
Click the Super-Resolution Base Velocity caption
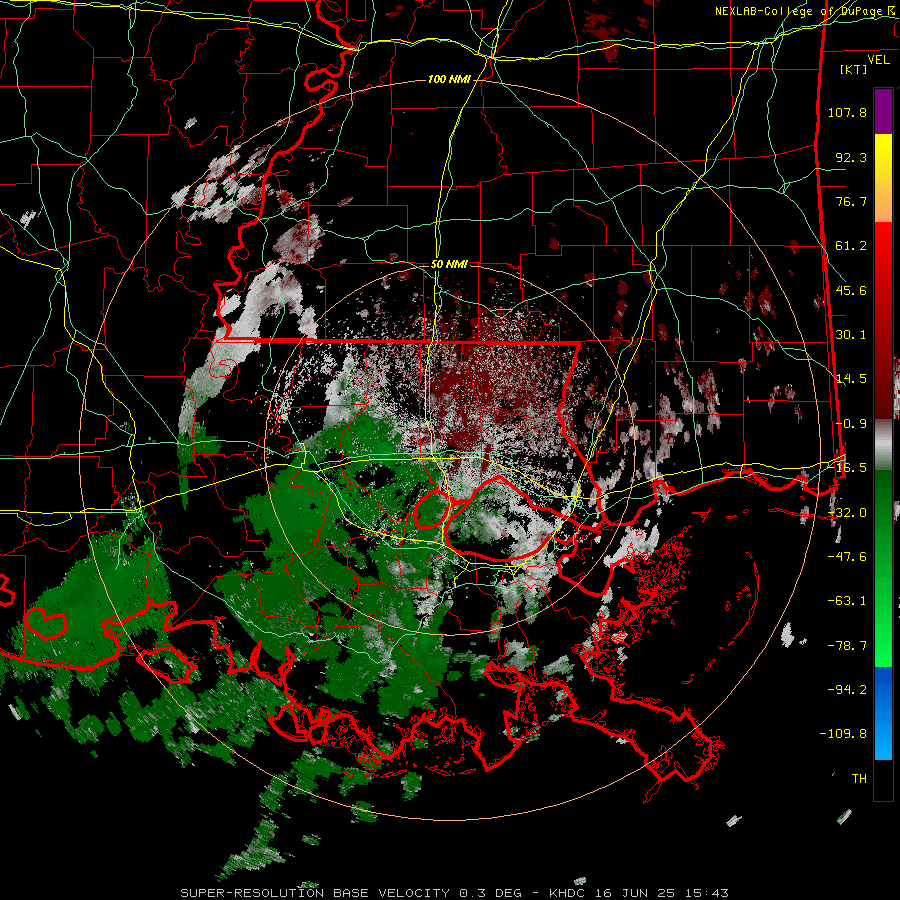[455, 893]
